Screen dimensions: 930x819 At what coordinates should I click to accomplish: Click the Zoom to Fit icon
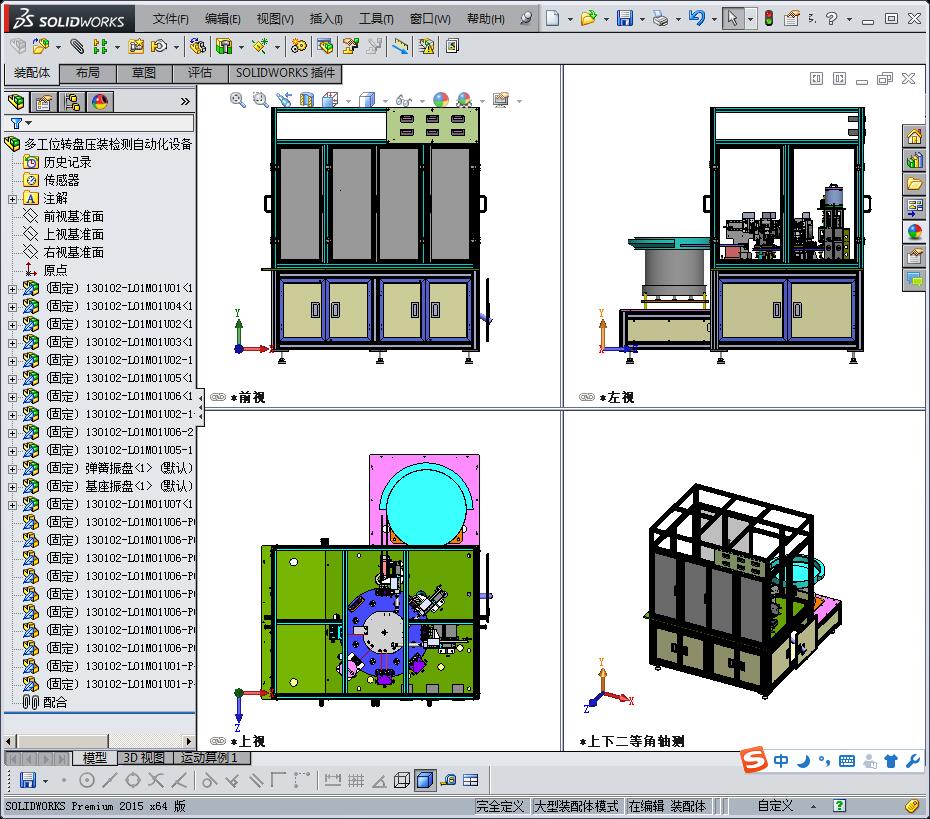(238, 100)
